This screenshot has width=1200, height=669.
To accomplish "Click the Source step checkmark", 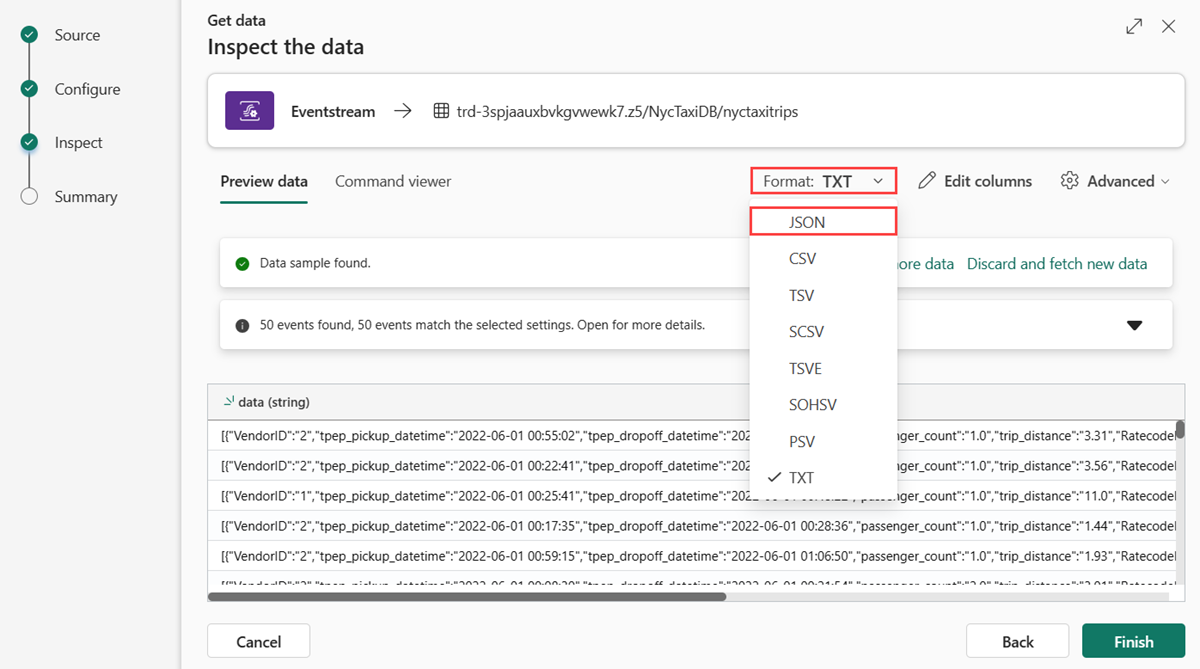I will 29,34.
